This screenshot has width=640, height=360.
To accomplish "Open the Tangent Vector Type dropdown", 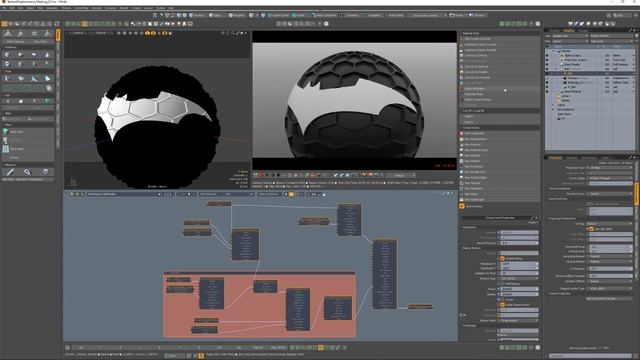I will pos(611,288).
